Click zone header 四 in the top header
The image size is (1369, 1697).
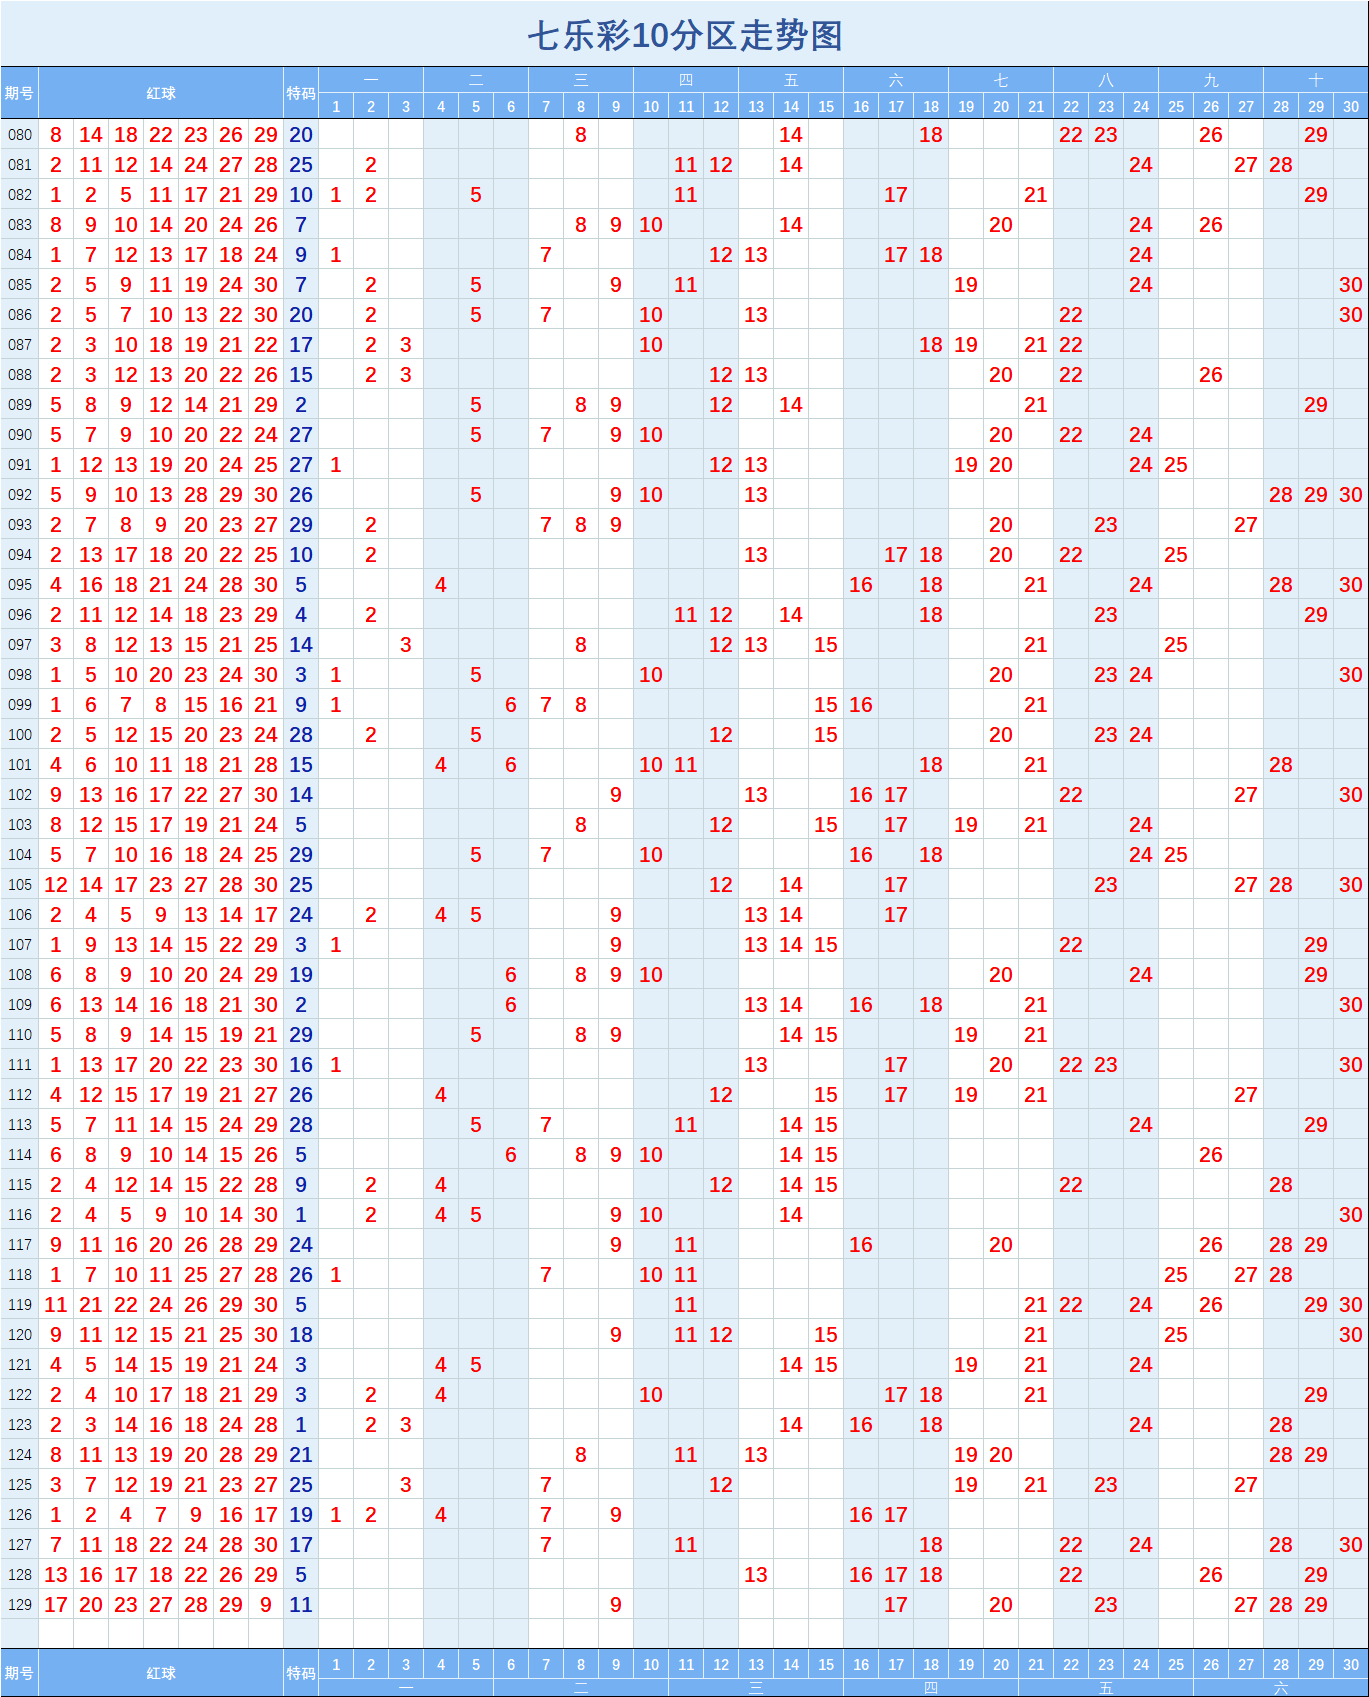click(686, 80)
